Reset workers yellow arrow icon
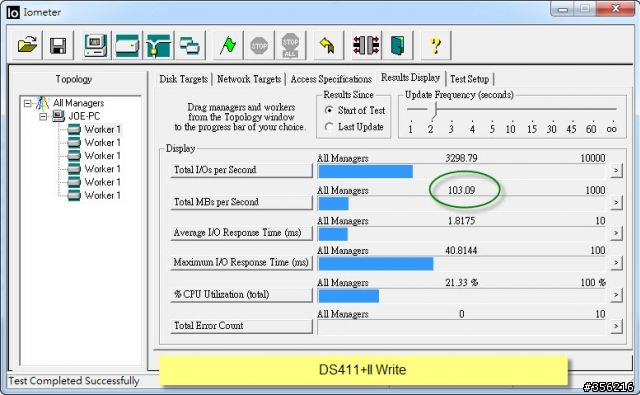Viewport: 640px width, 395px height. coord(328,45)
